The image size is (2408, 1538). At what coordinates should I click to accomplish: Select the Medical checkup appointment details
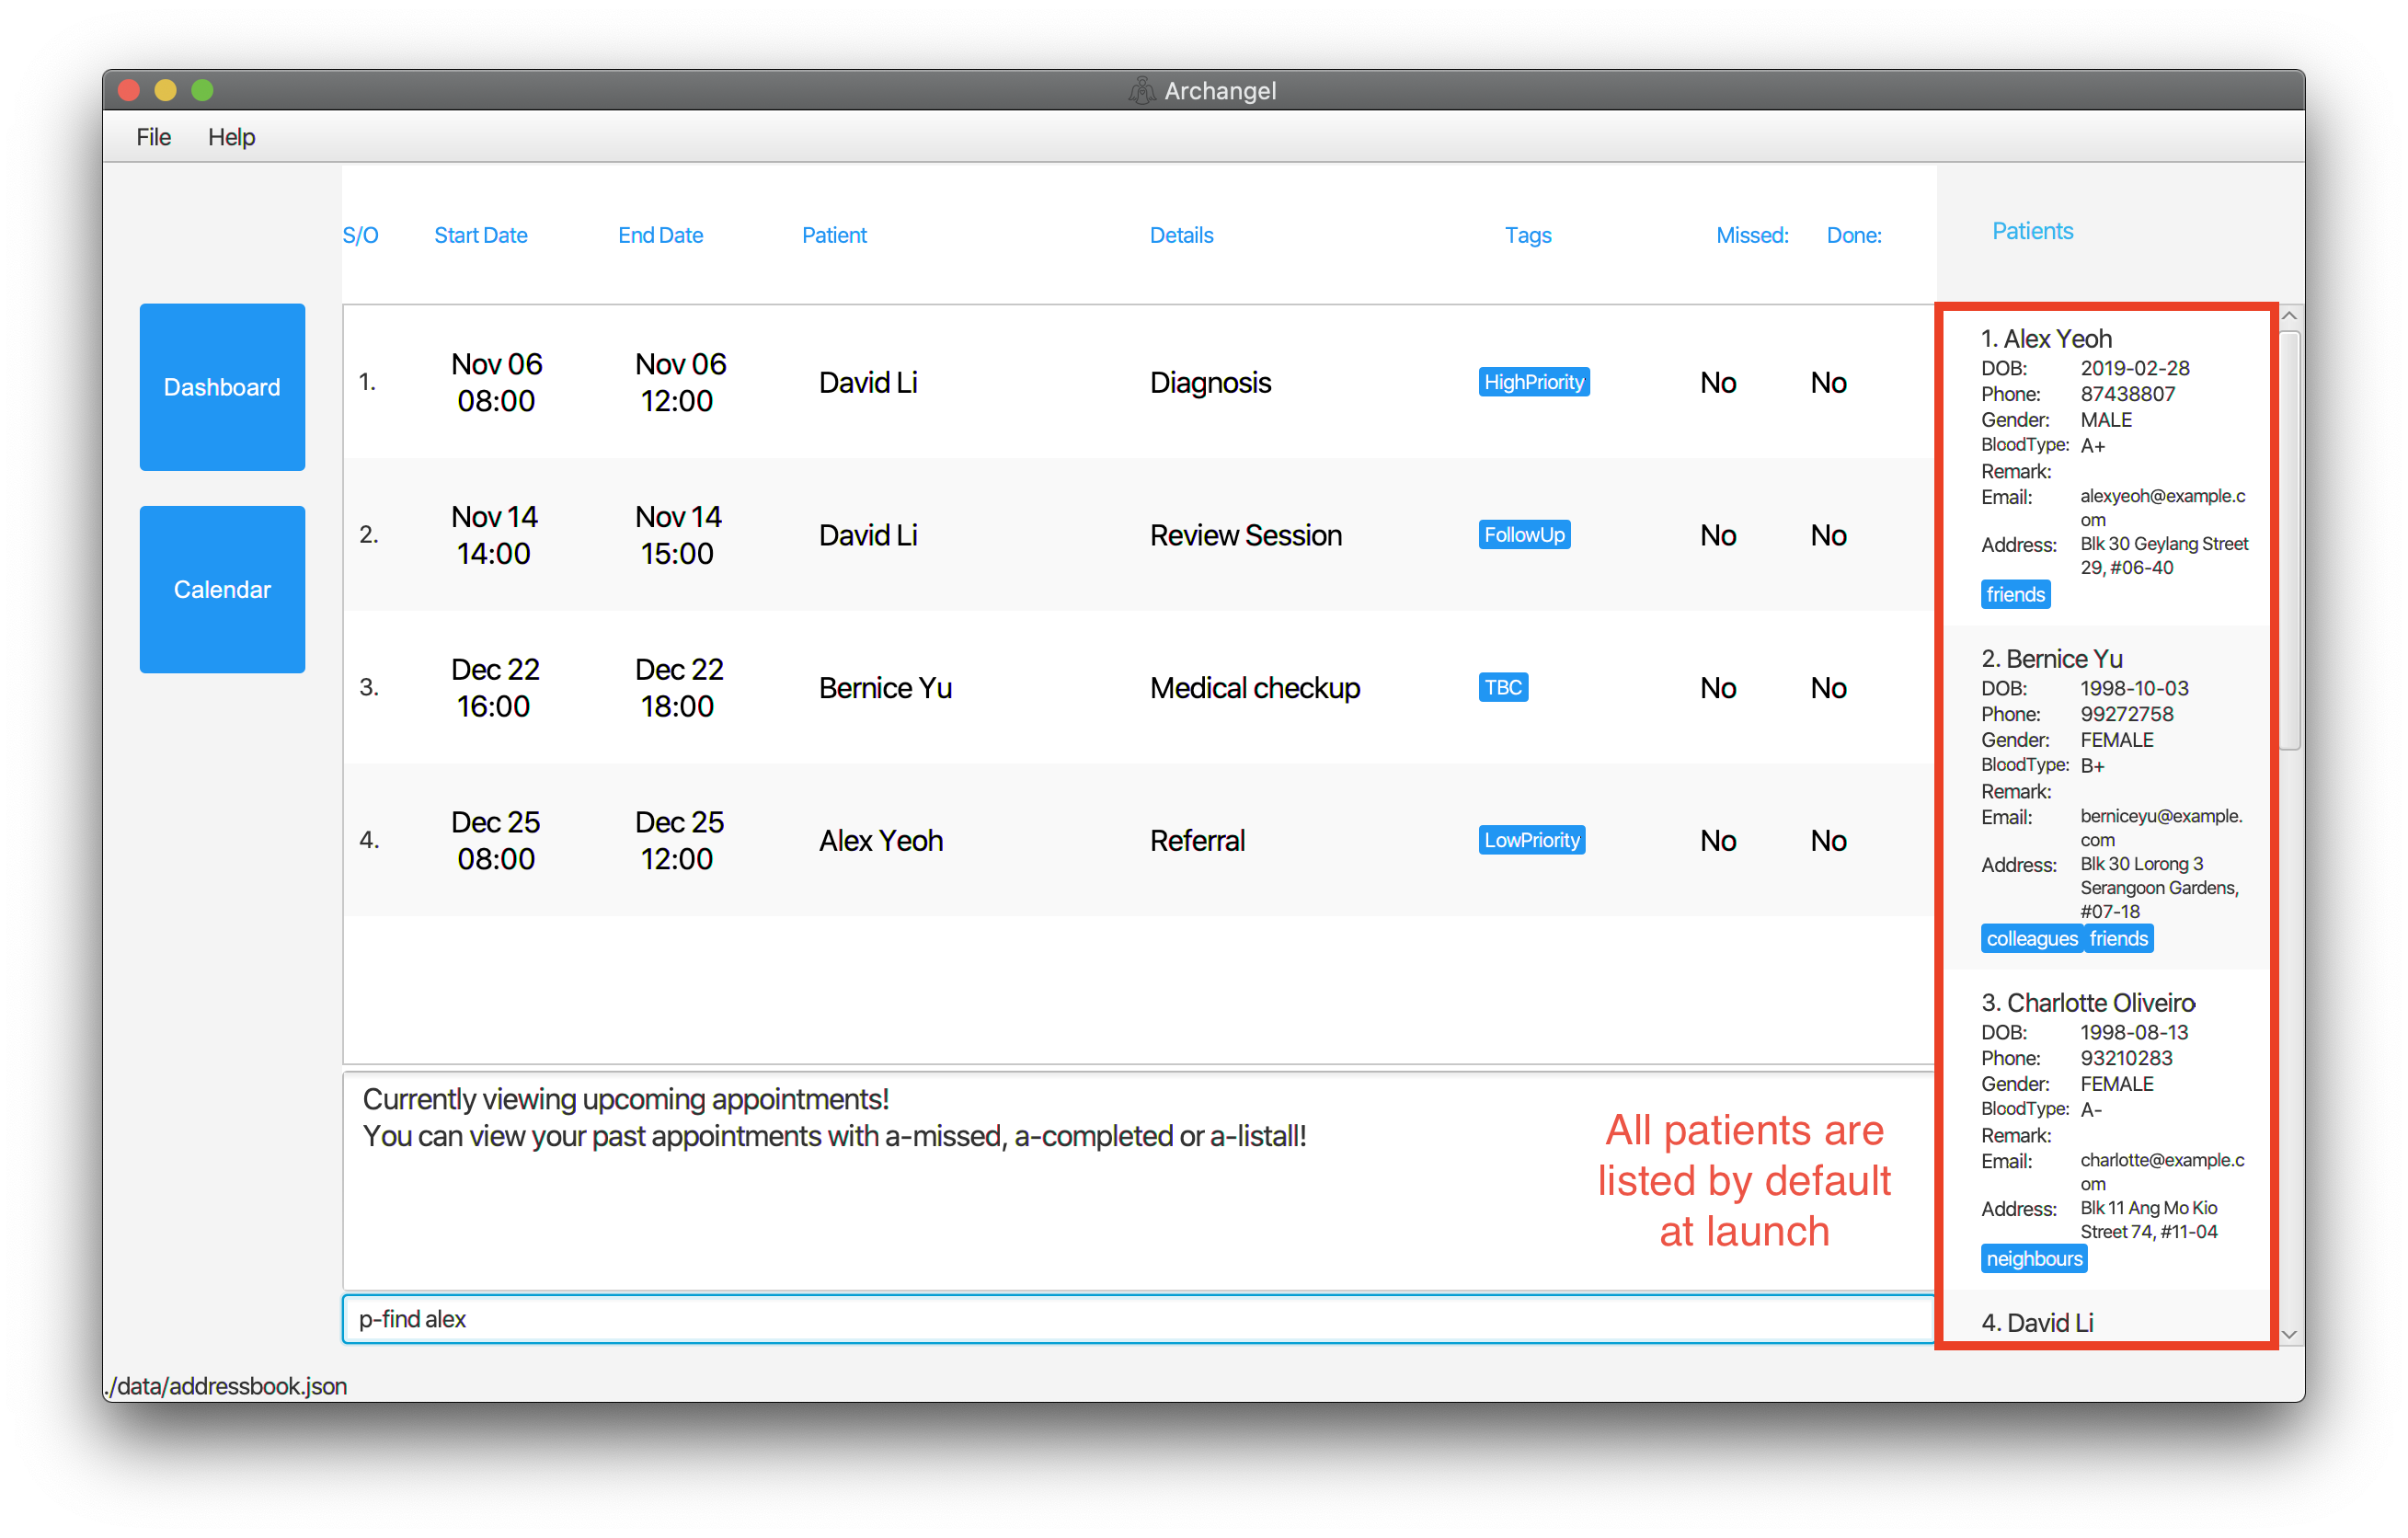click(x=1254, y=688)
